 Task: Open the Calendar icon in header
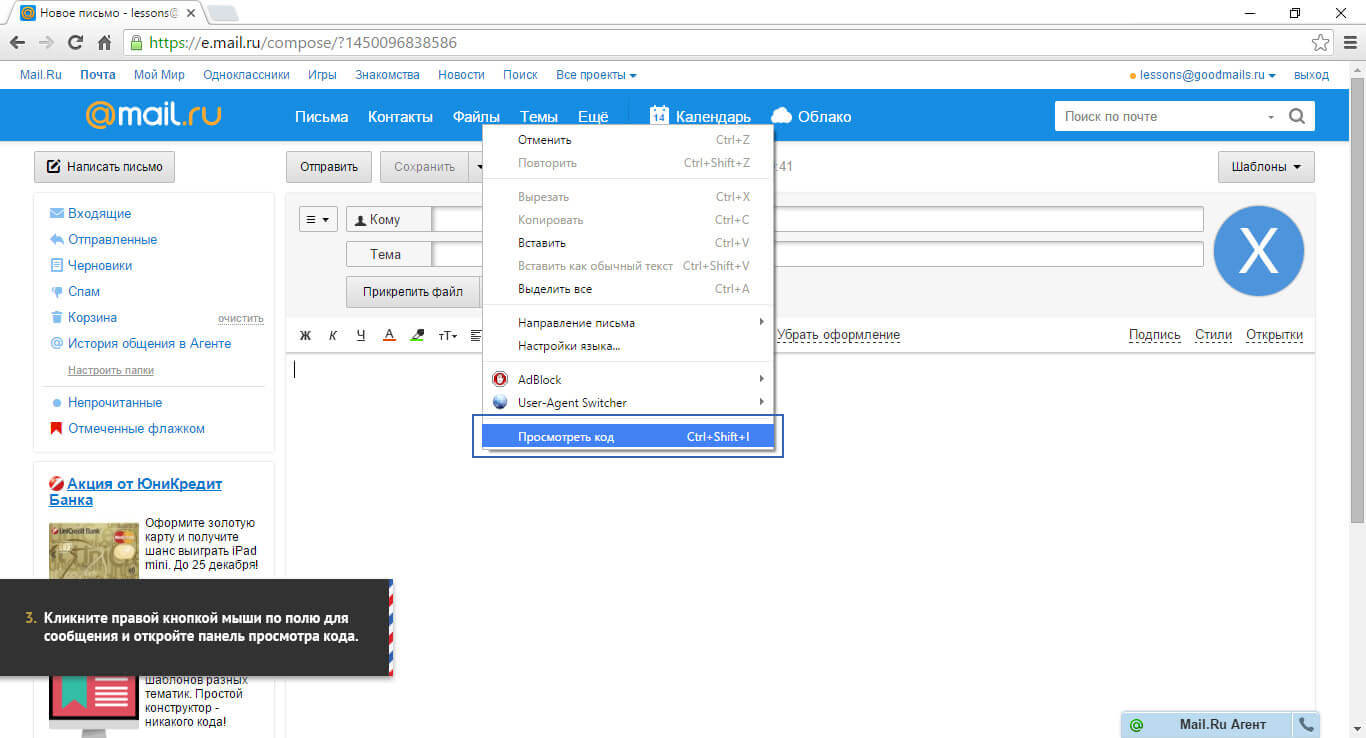coord(658,116)
